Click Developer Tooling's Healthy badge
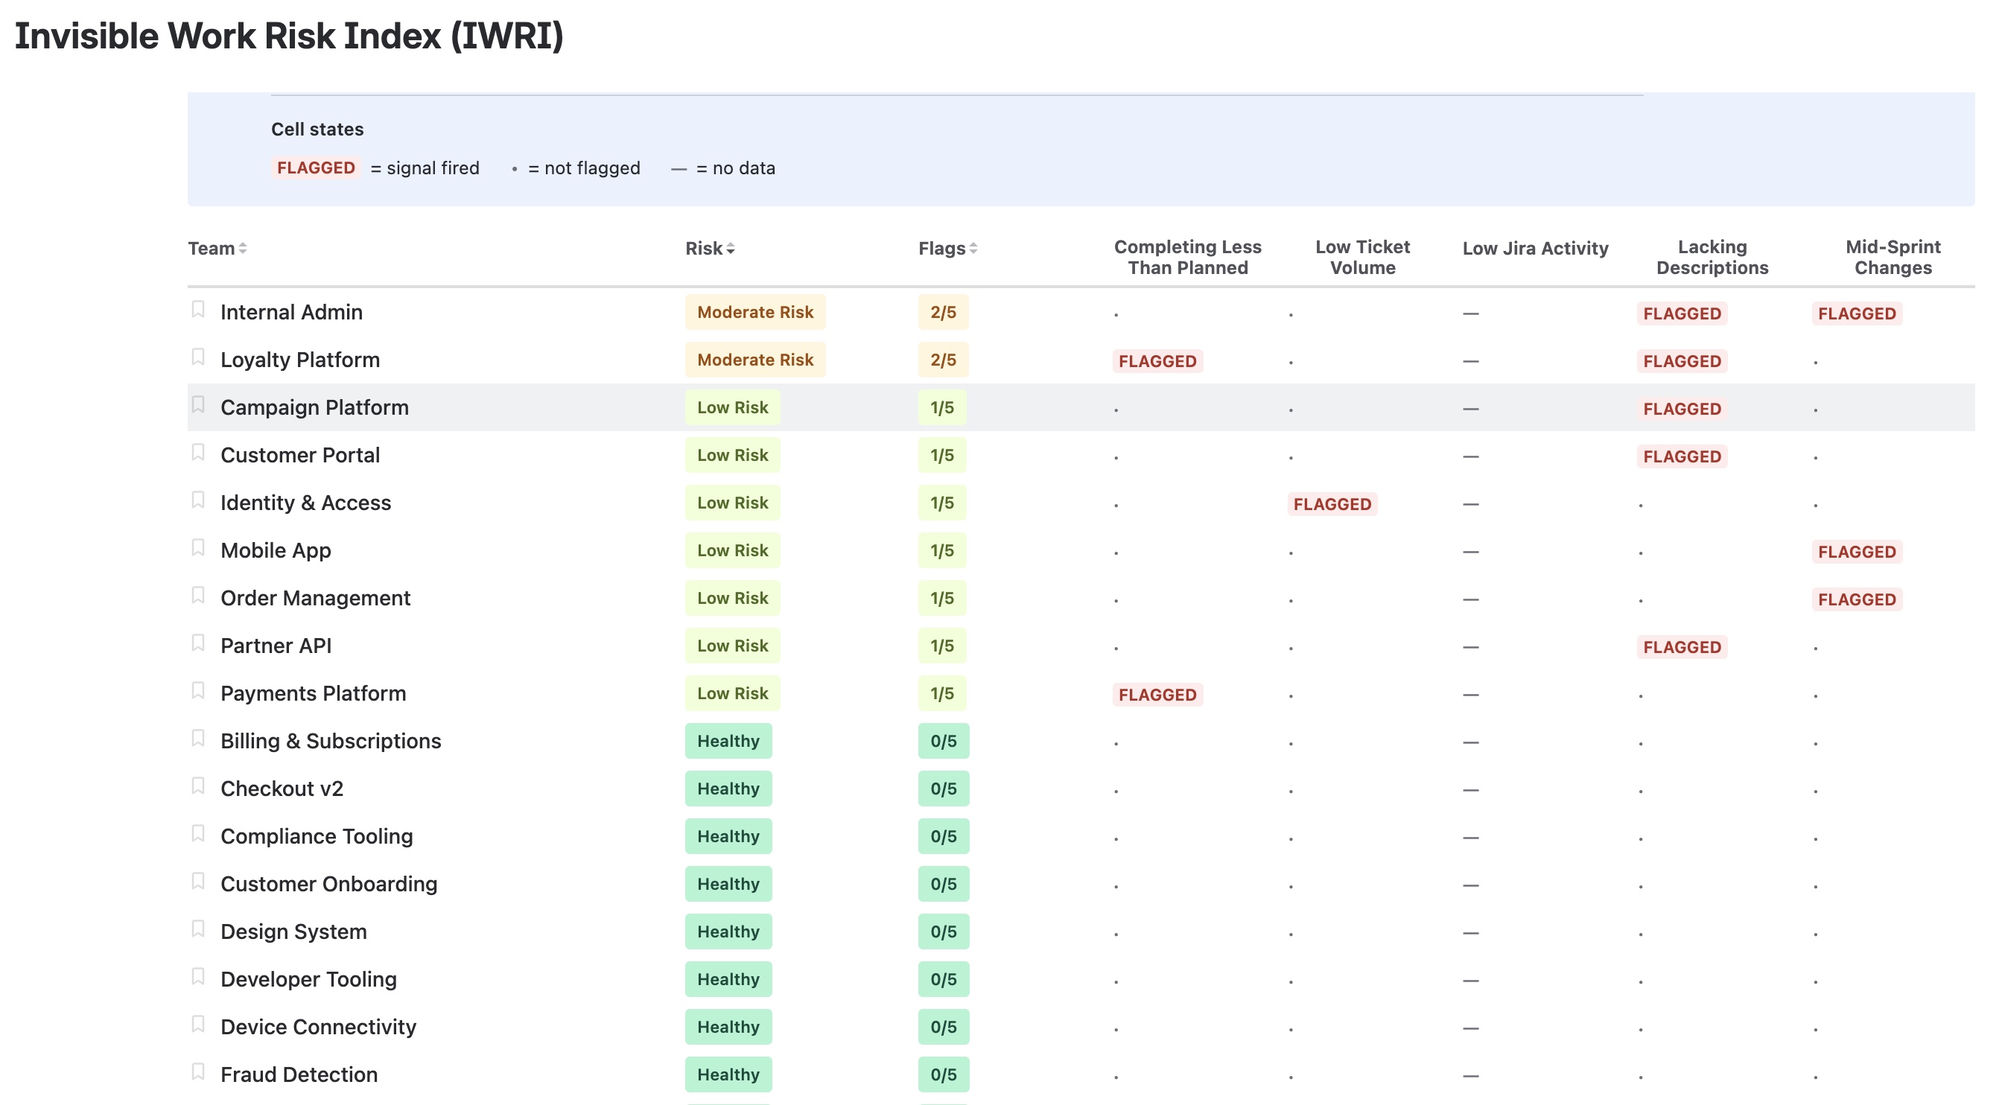The height and width of the screenshot is (1105, 1999). [x=728, y=979]
